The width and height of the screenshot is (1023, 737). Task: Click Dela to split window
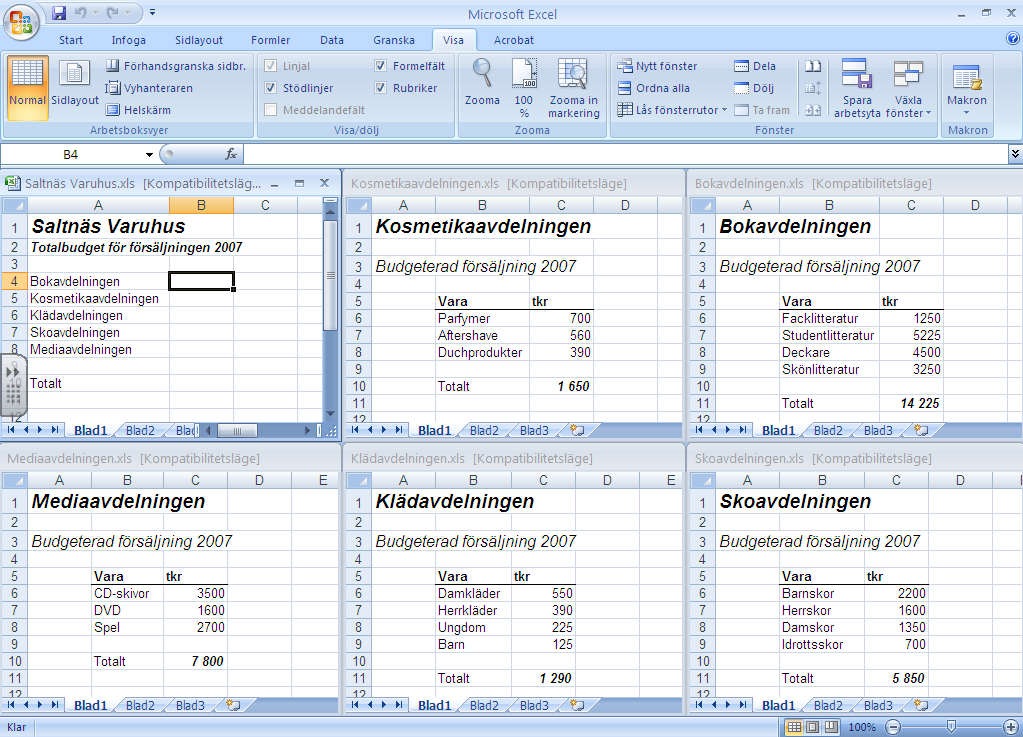point(755,66)
